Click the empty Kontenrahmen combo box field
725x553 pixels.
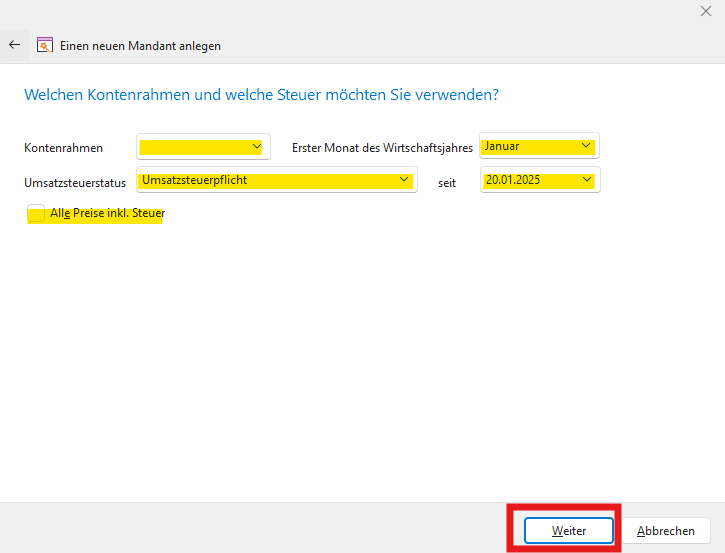coord(194,147)
